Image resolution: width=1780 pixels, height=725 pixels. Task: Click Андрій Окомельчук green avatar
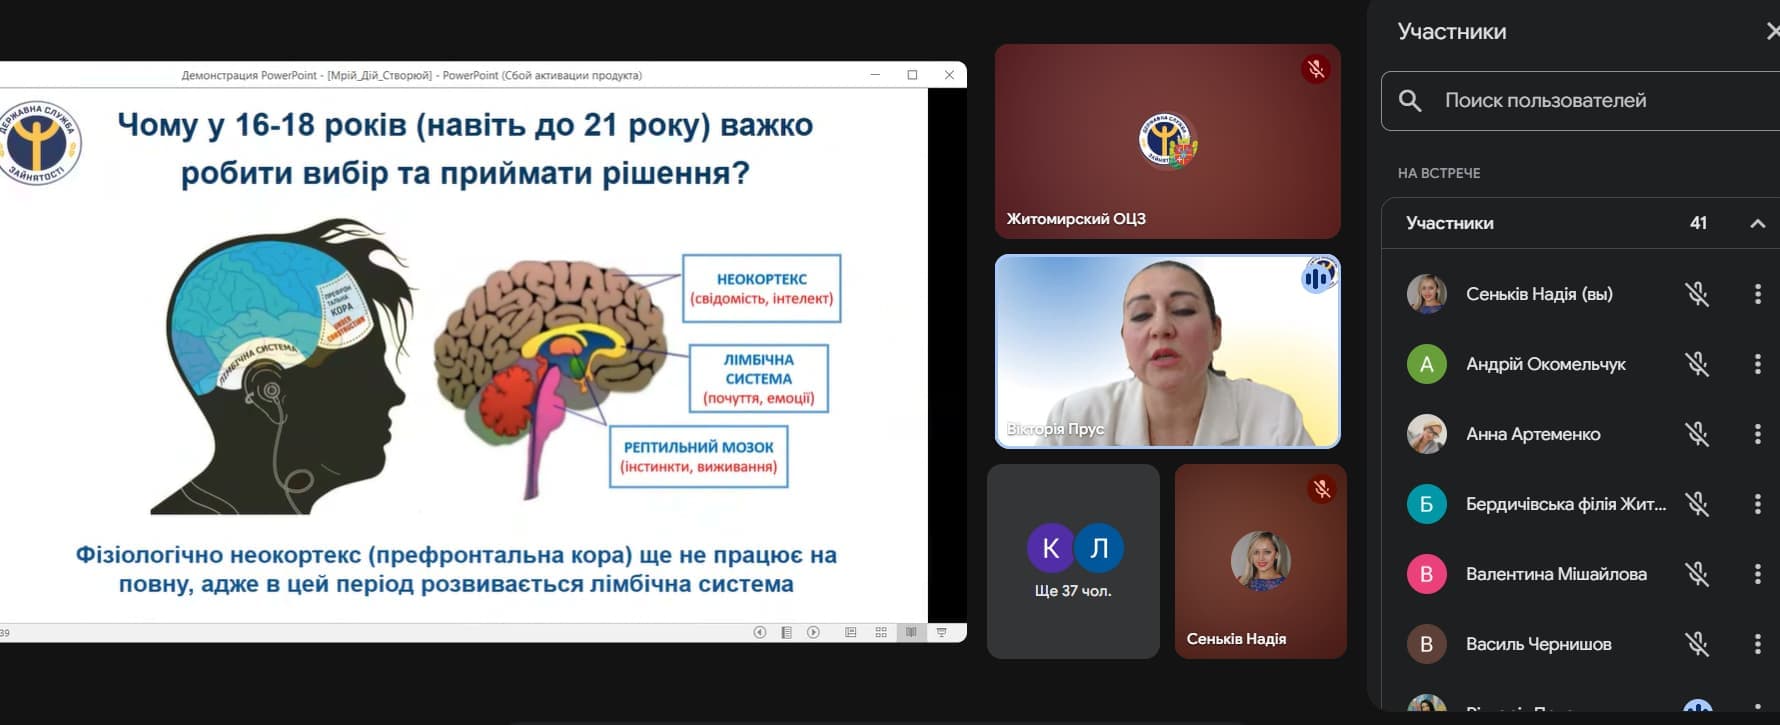(1427, 364)
